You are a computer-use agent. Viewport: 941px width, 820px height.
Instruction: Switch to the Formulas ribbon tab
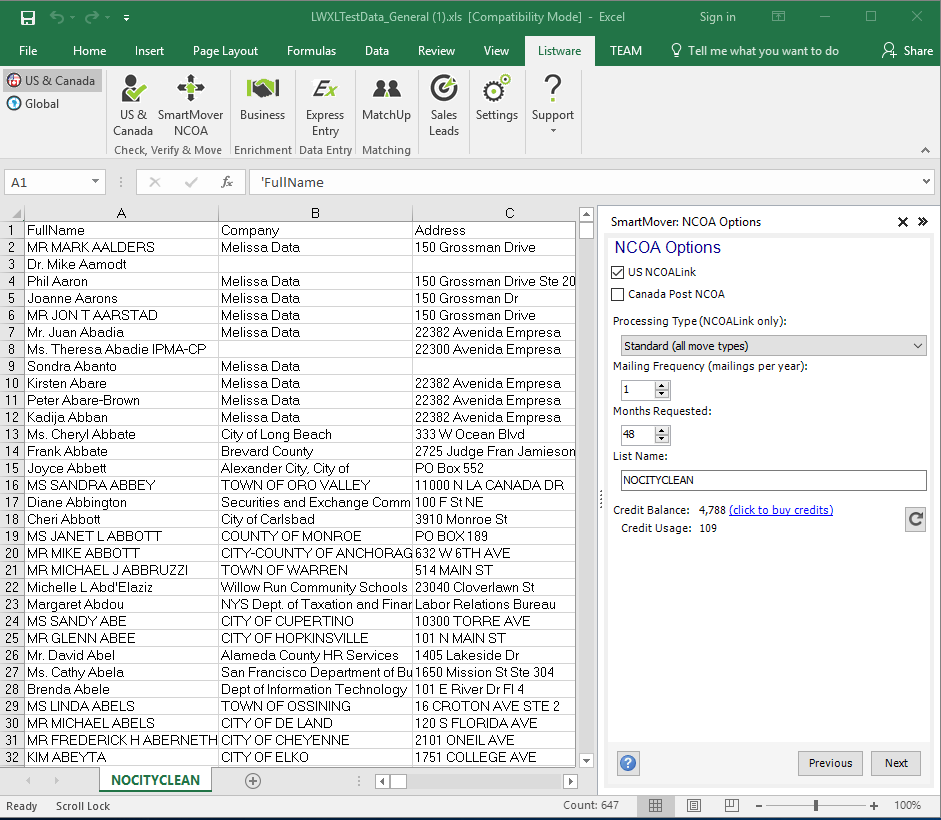[x=311, y=51]
